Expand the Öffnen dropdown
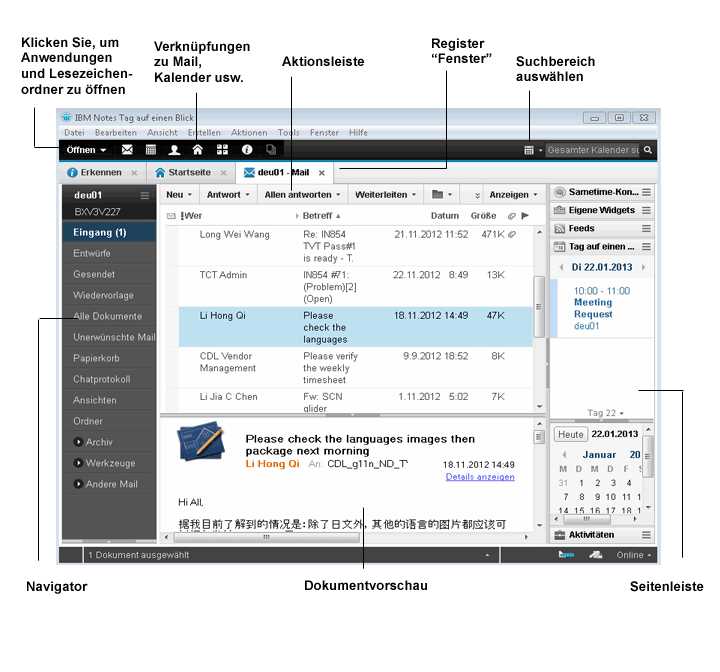Viewport: 720px width, 672px height. coord(86,150)
